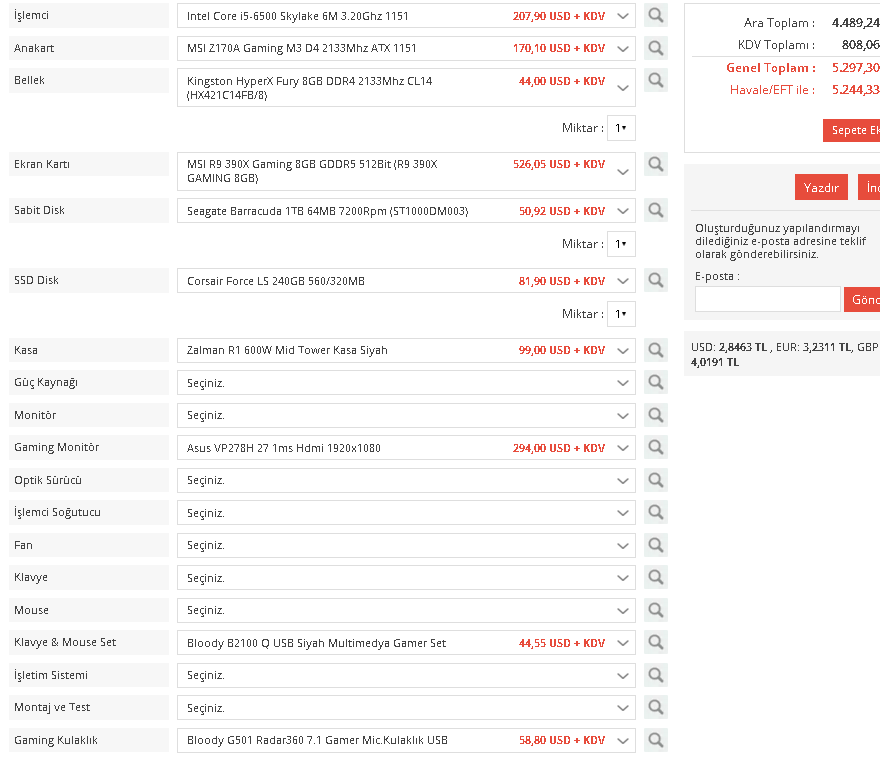Click magnifier icon for SSD Disk row

pos(655,281)
